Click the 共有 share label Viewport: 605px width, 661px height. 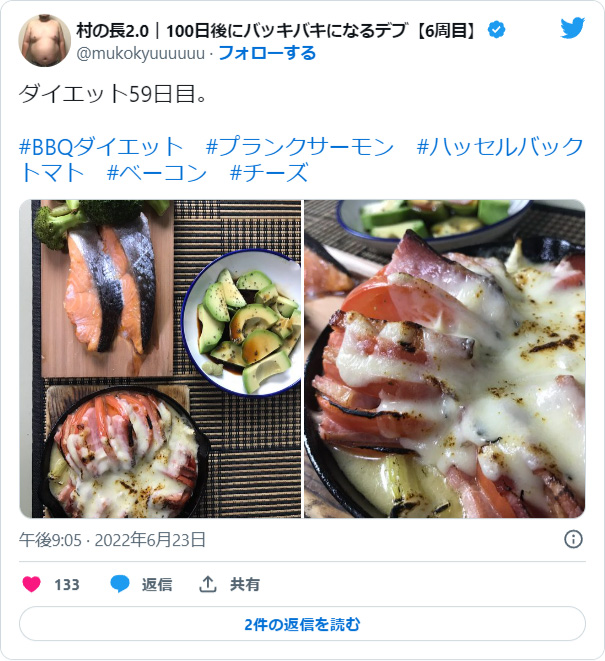coord(245,584)
